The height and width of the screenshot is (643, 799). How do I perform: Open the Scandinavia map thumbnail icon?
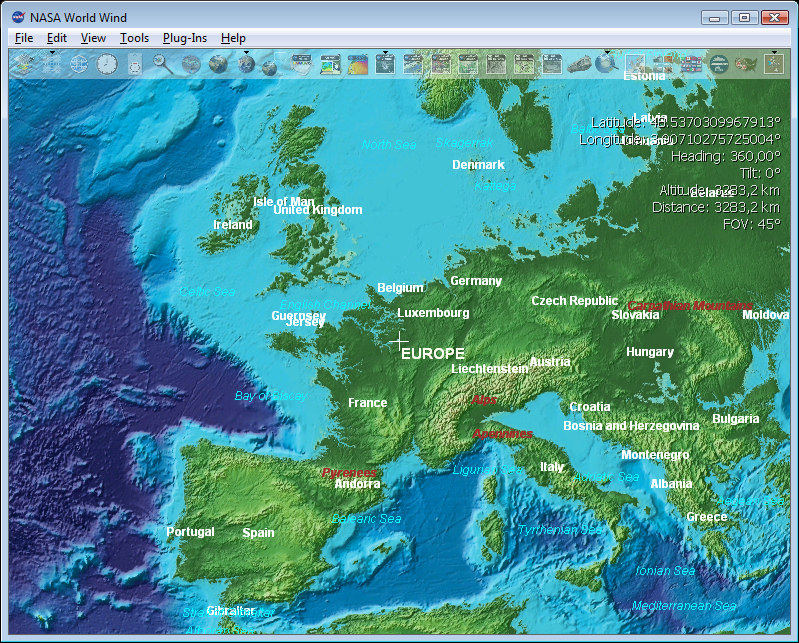coord(635,64)
